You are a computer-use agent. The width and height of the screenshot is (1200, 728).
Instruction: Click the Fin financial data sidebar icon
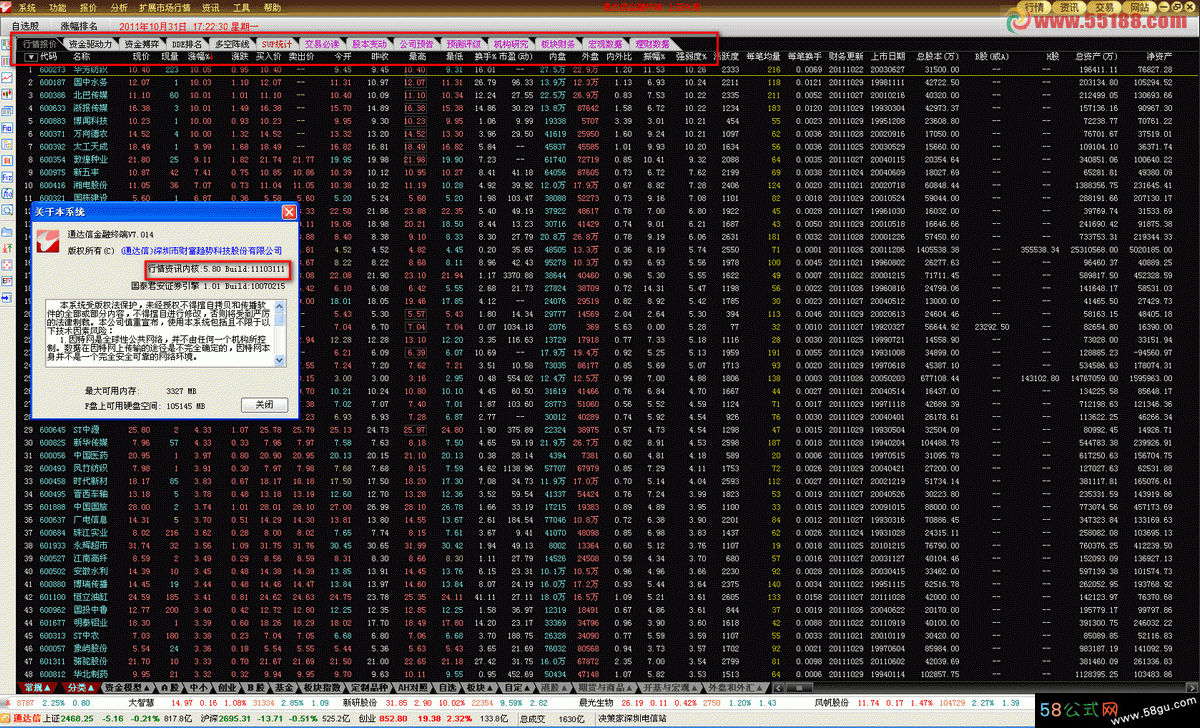point(7,128)
